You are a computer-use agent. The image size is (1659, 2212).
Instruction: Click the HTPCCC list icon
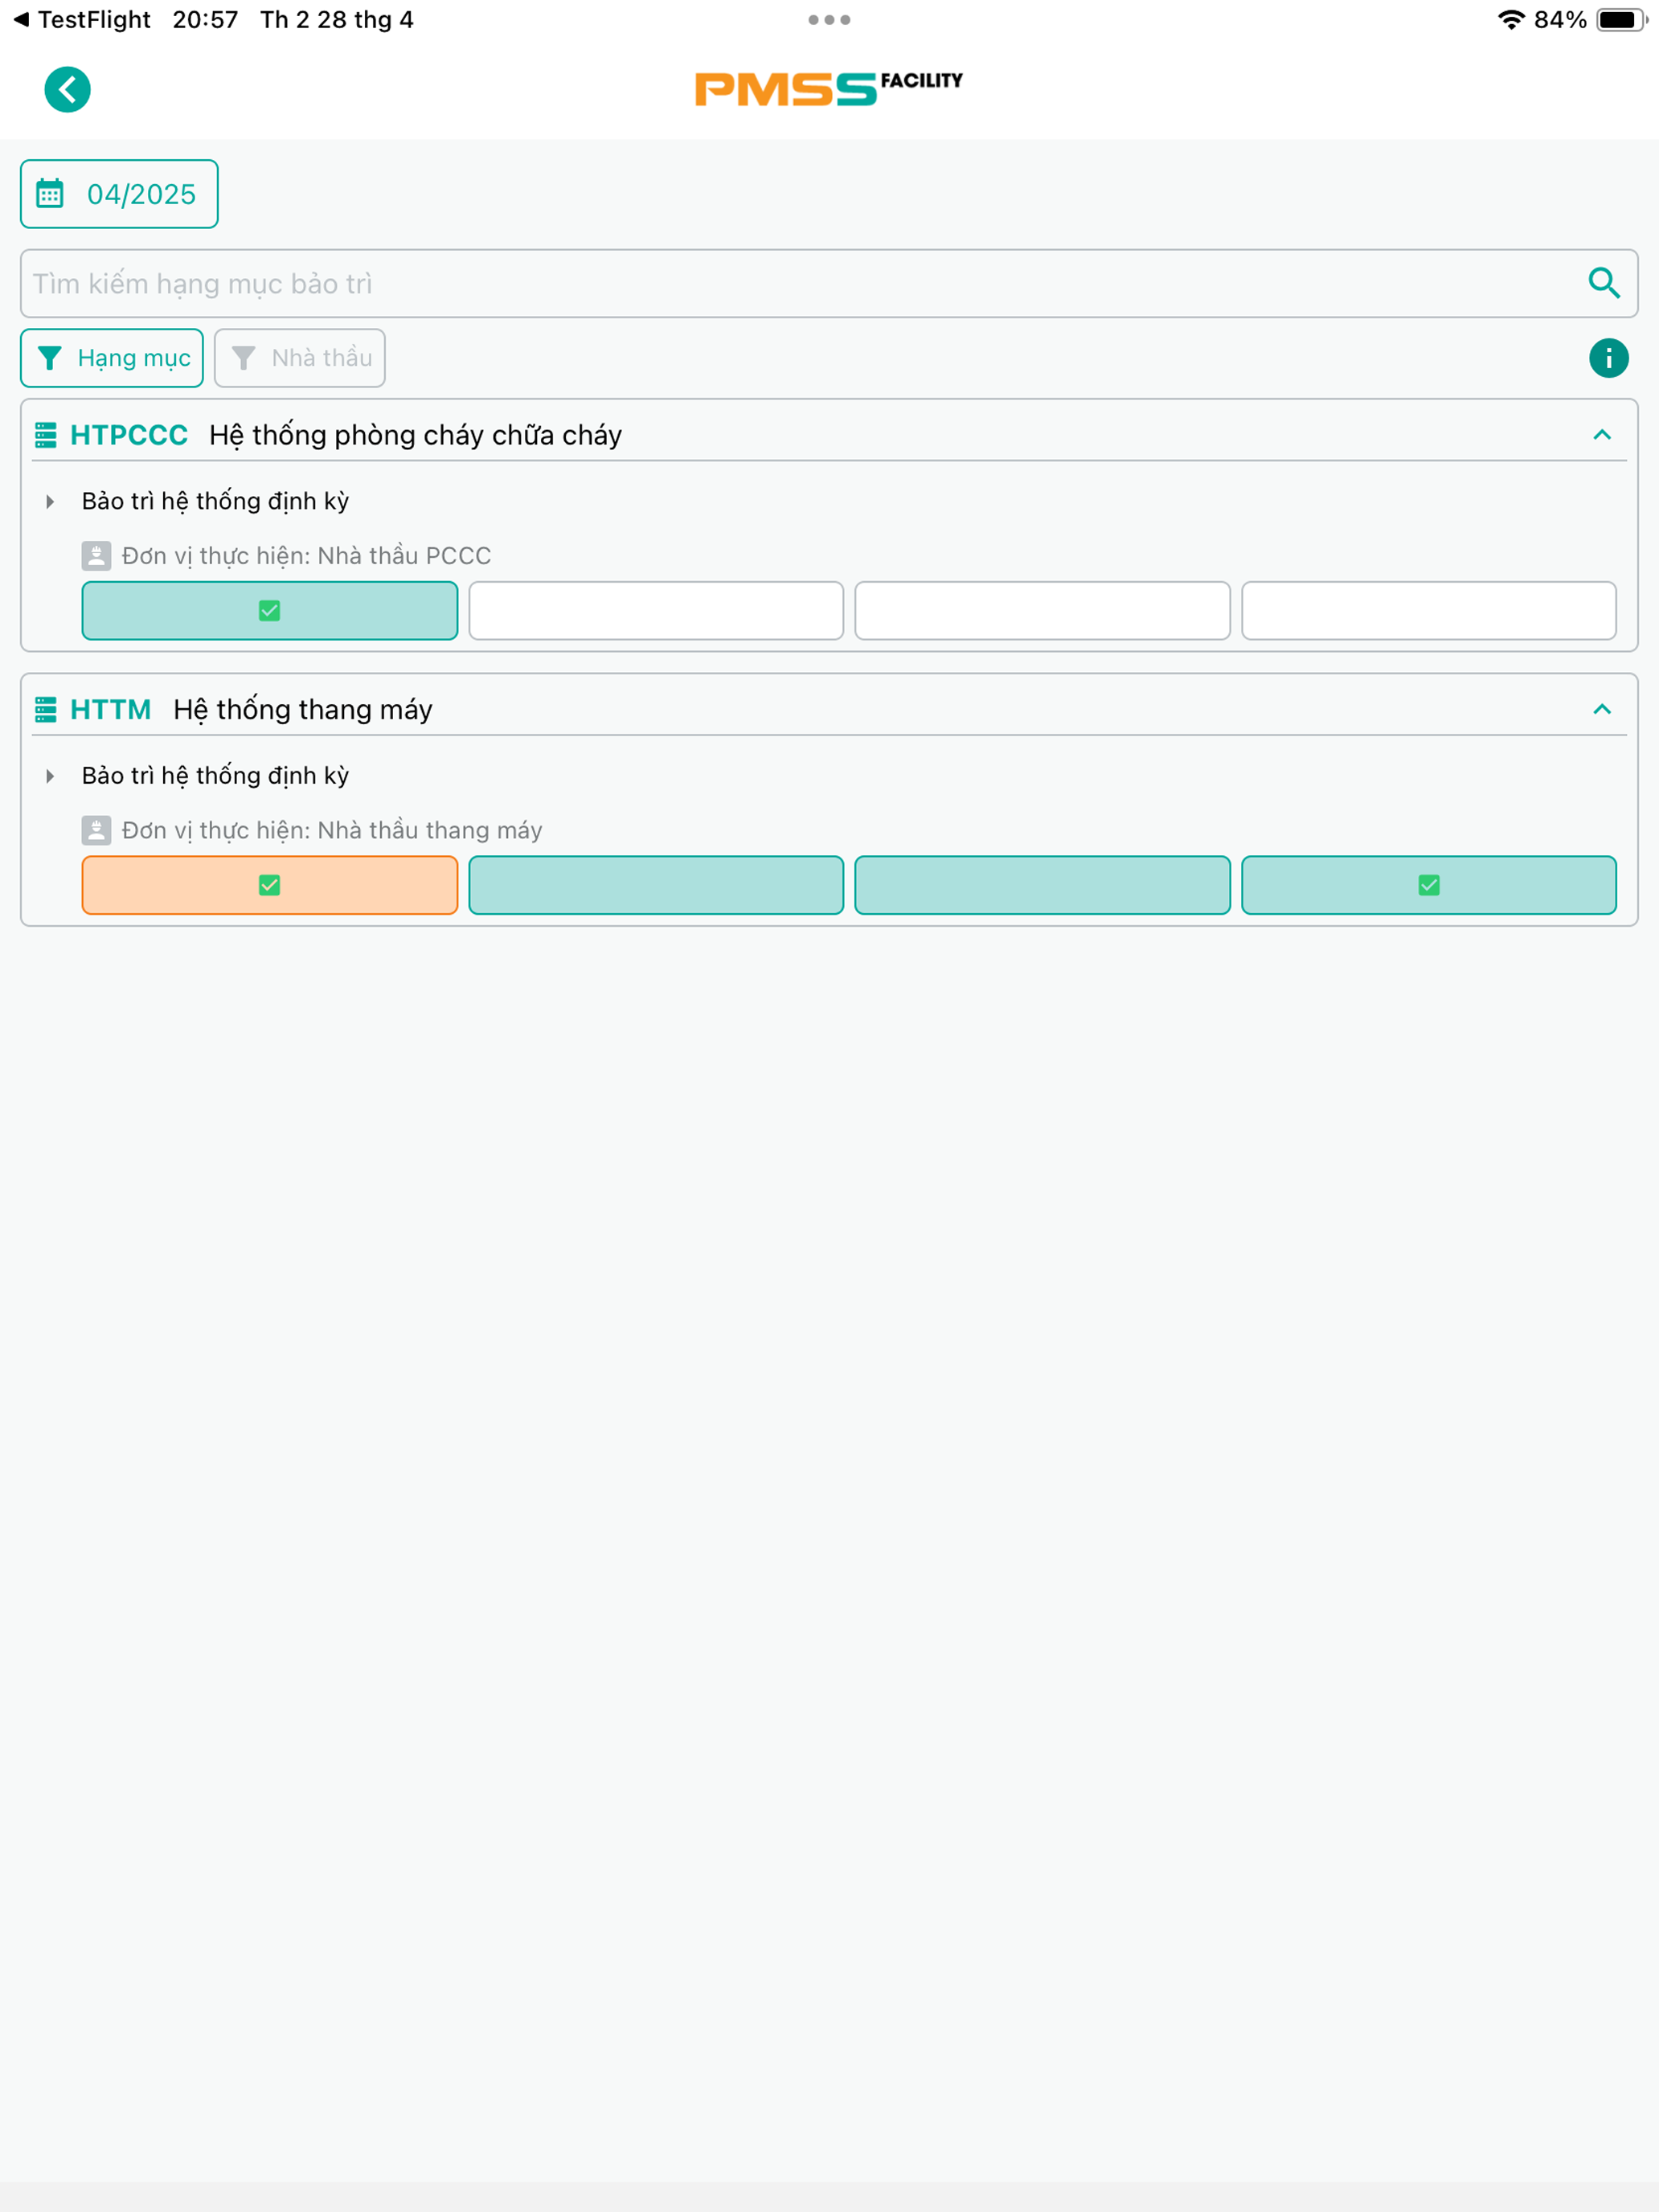(x=46, y=435)
